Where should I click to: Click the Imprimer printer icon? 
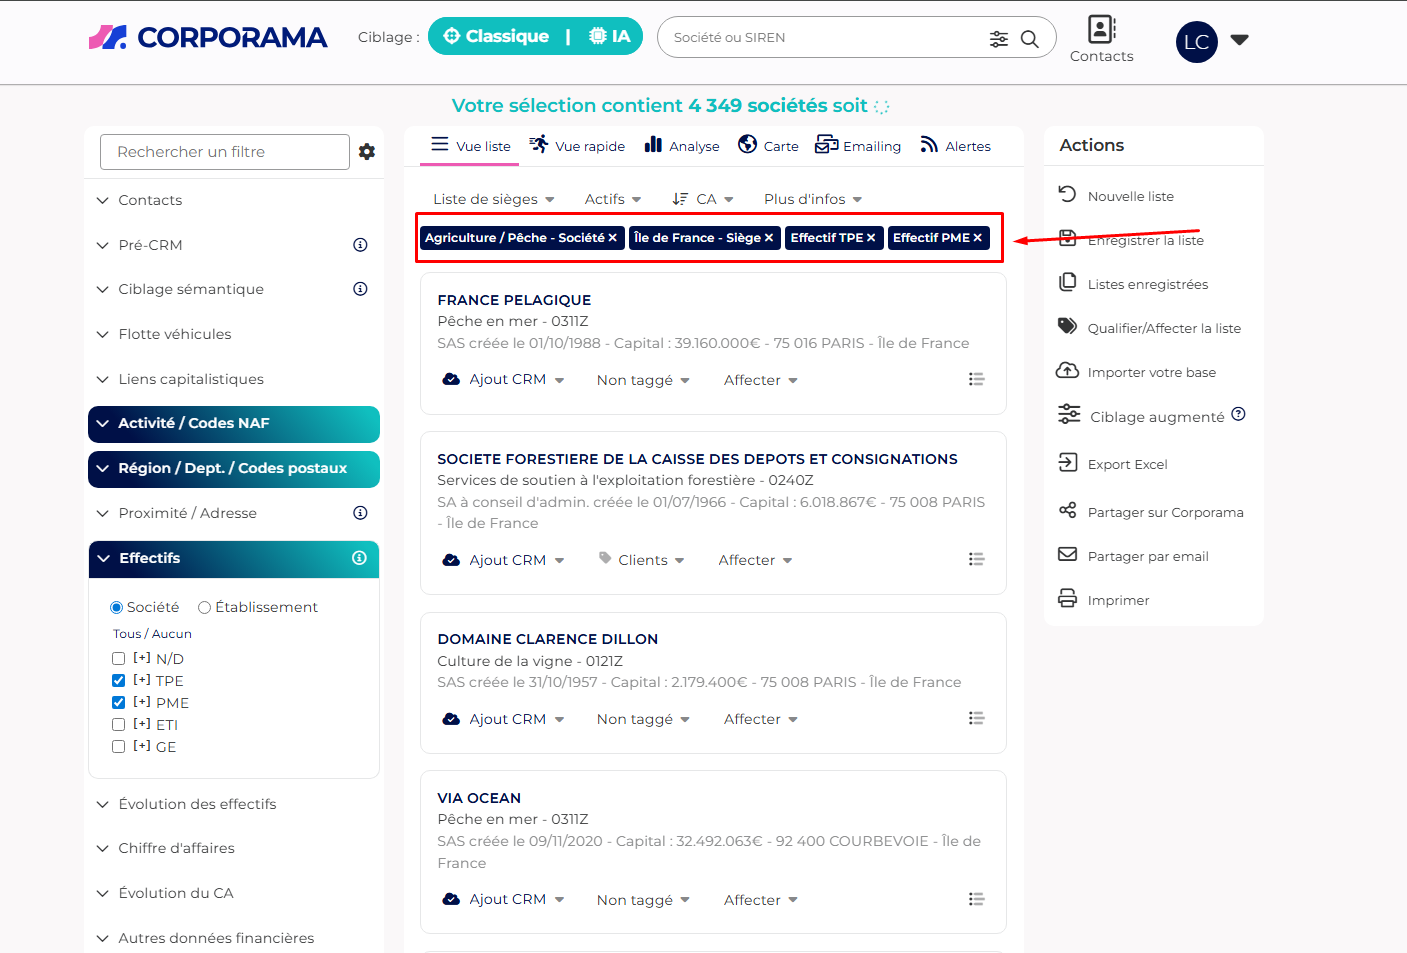point(1068,599)
